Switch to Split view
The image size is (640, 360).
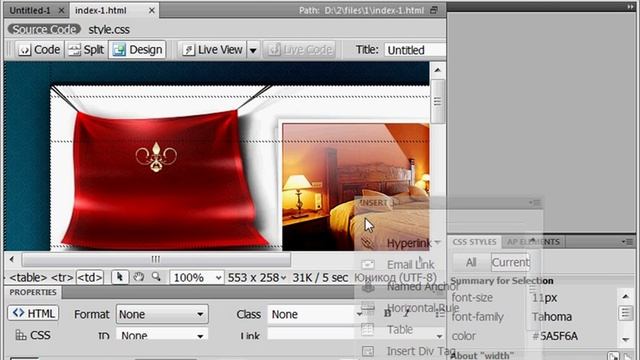[x=86, y=50]
